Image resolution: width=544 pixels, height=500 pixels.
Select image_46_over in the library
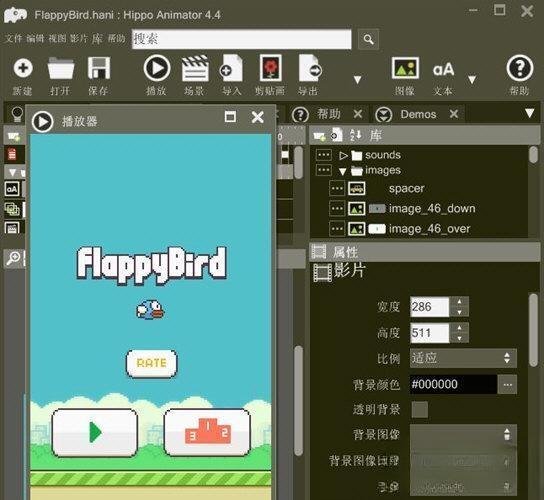pos(430,229)
